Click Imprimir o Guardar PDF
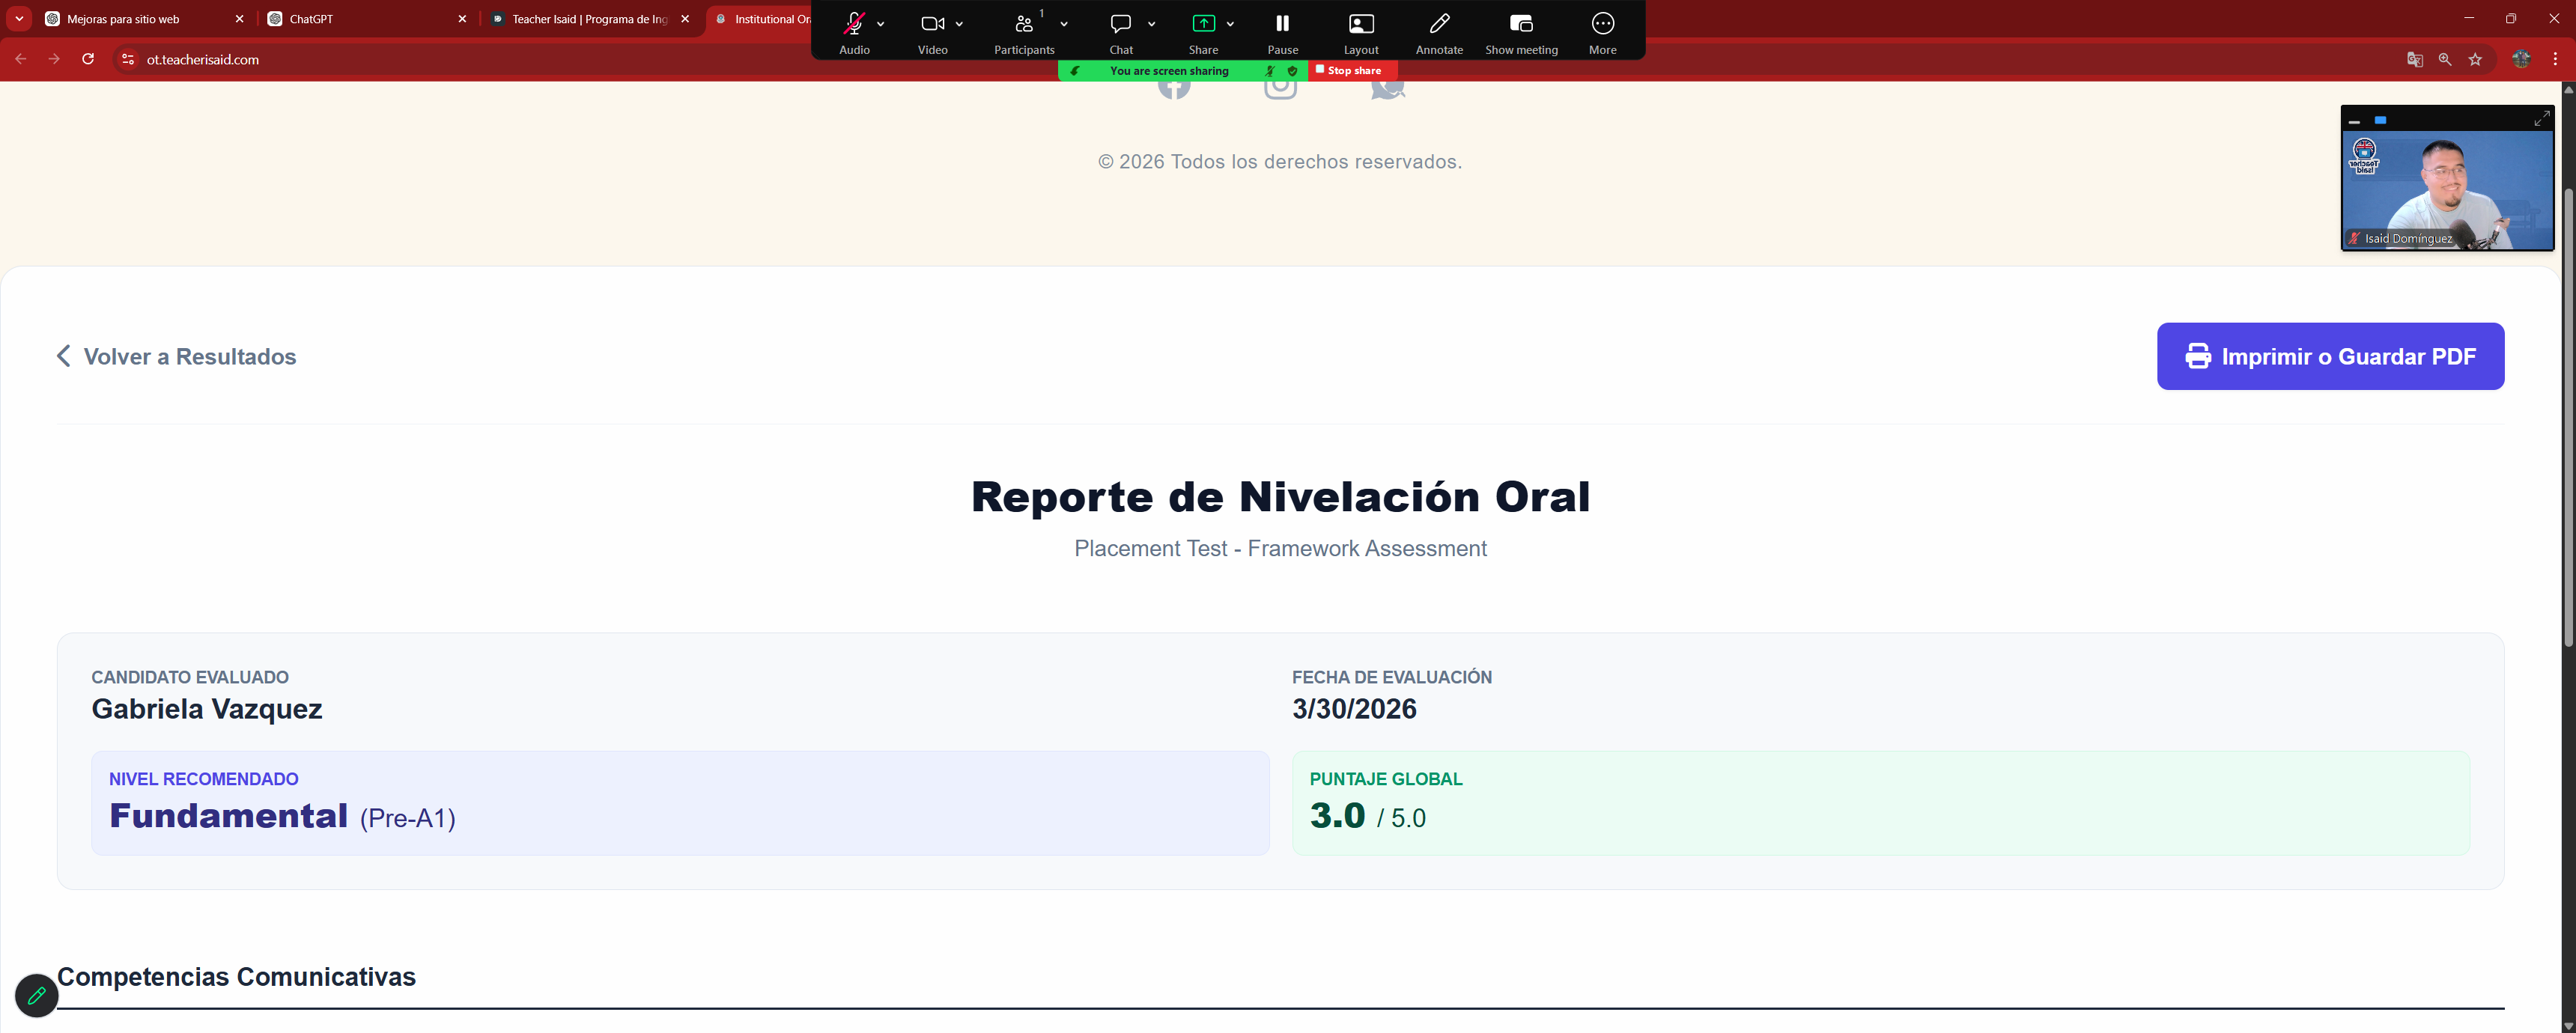Screen dimensions: 2576x1033 pos(2330,356)
